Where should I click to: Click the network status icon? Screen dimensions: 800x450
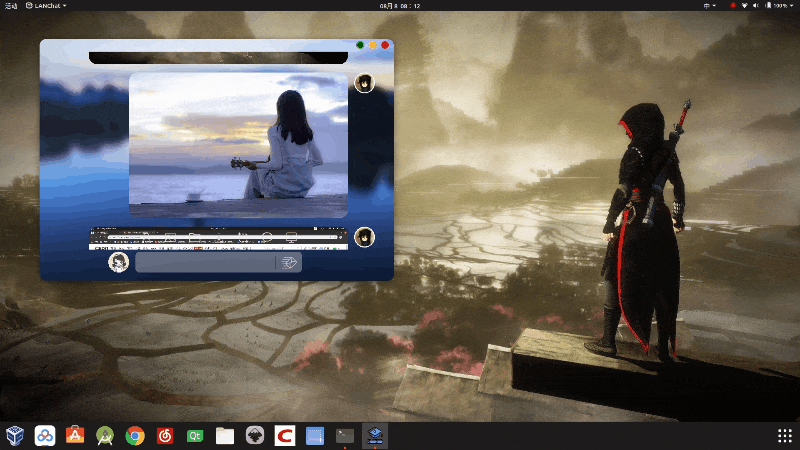click(x=744, y=6)
